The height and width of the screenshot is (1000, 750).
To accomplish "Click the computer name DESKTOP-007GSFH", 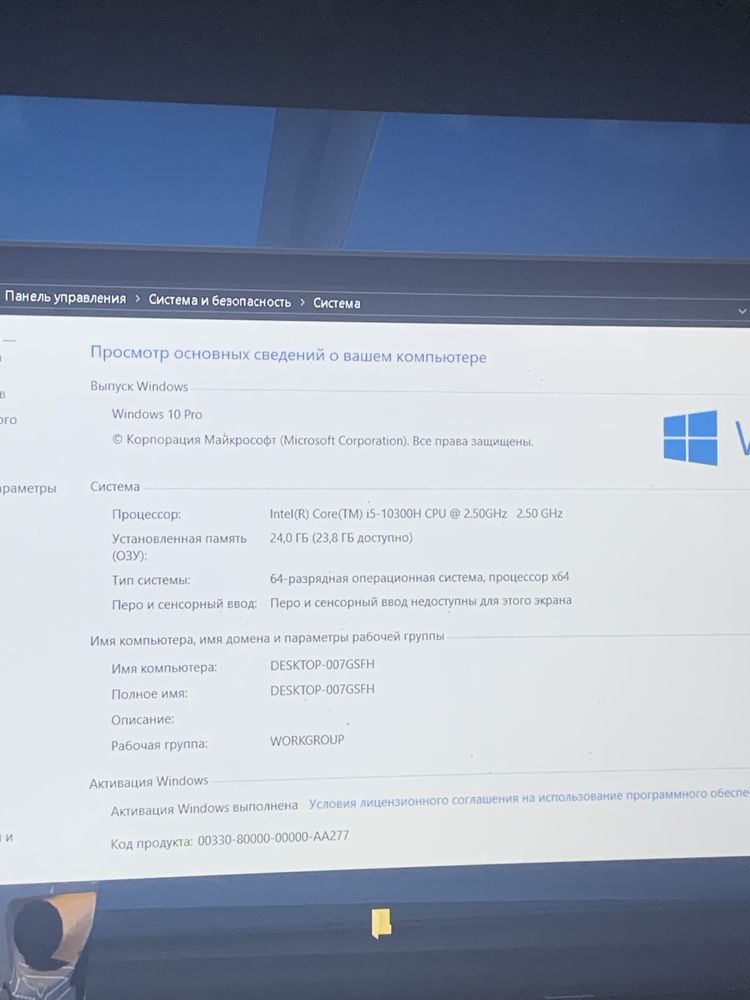I will 322,665.
